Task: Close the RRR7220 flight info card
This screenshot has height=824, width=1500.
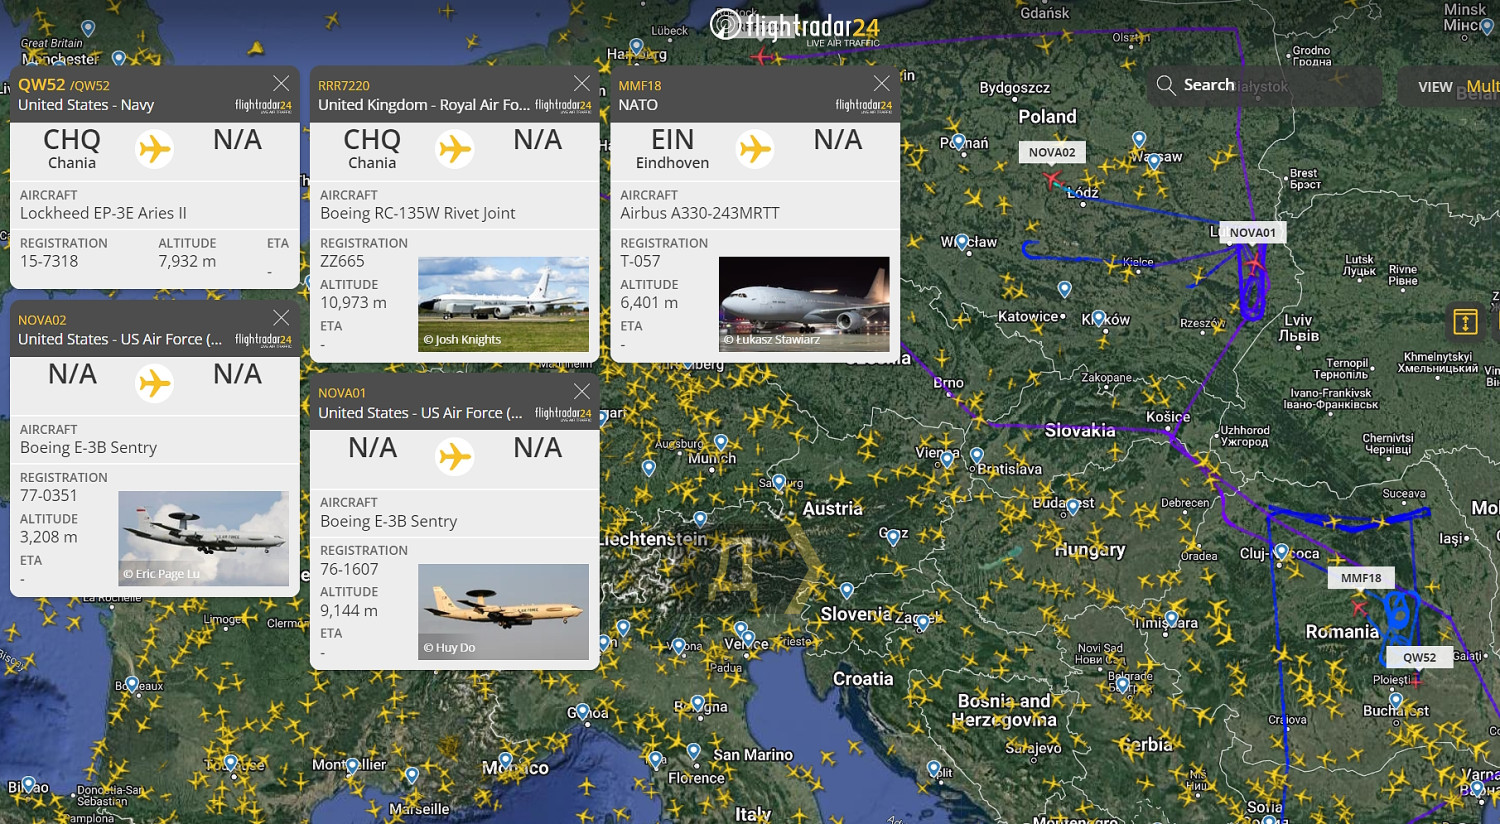Action: 581,84
